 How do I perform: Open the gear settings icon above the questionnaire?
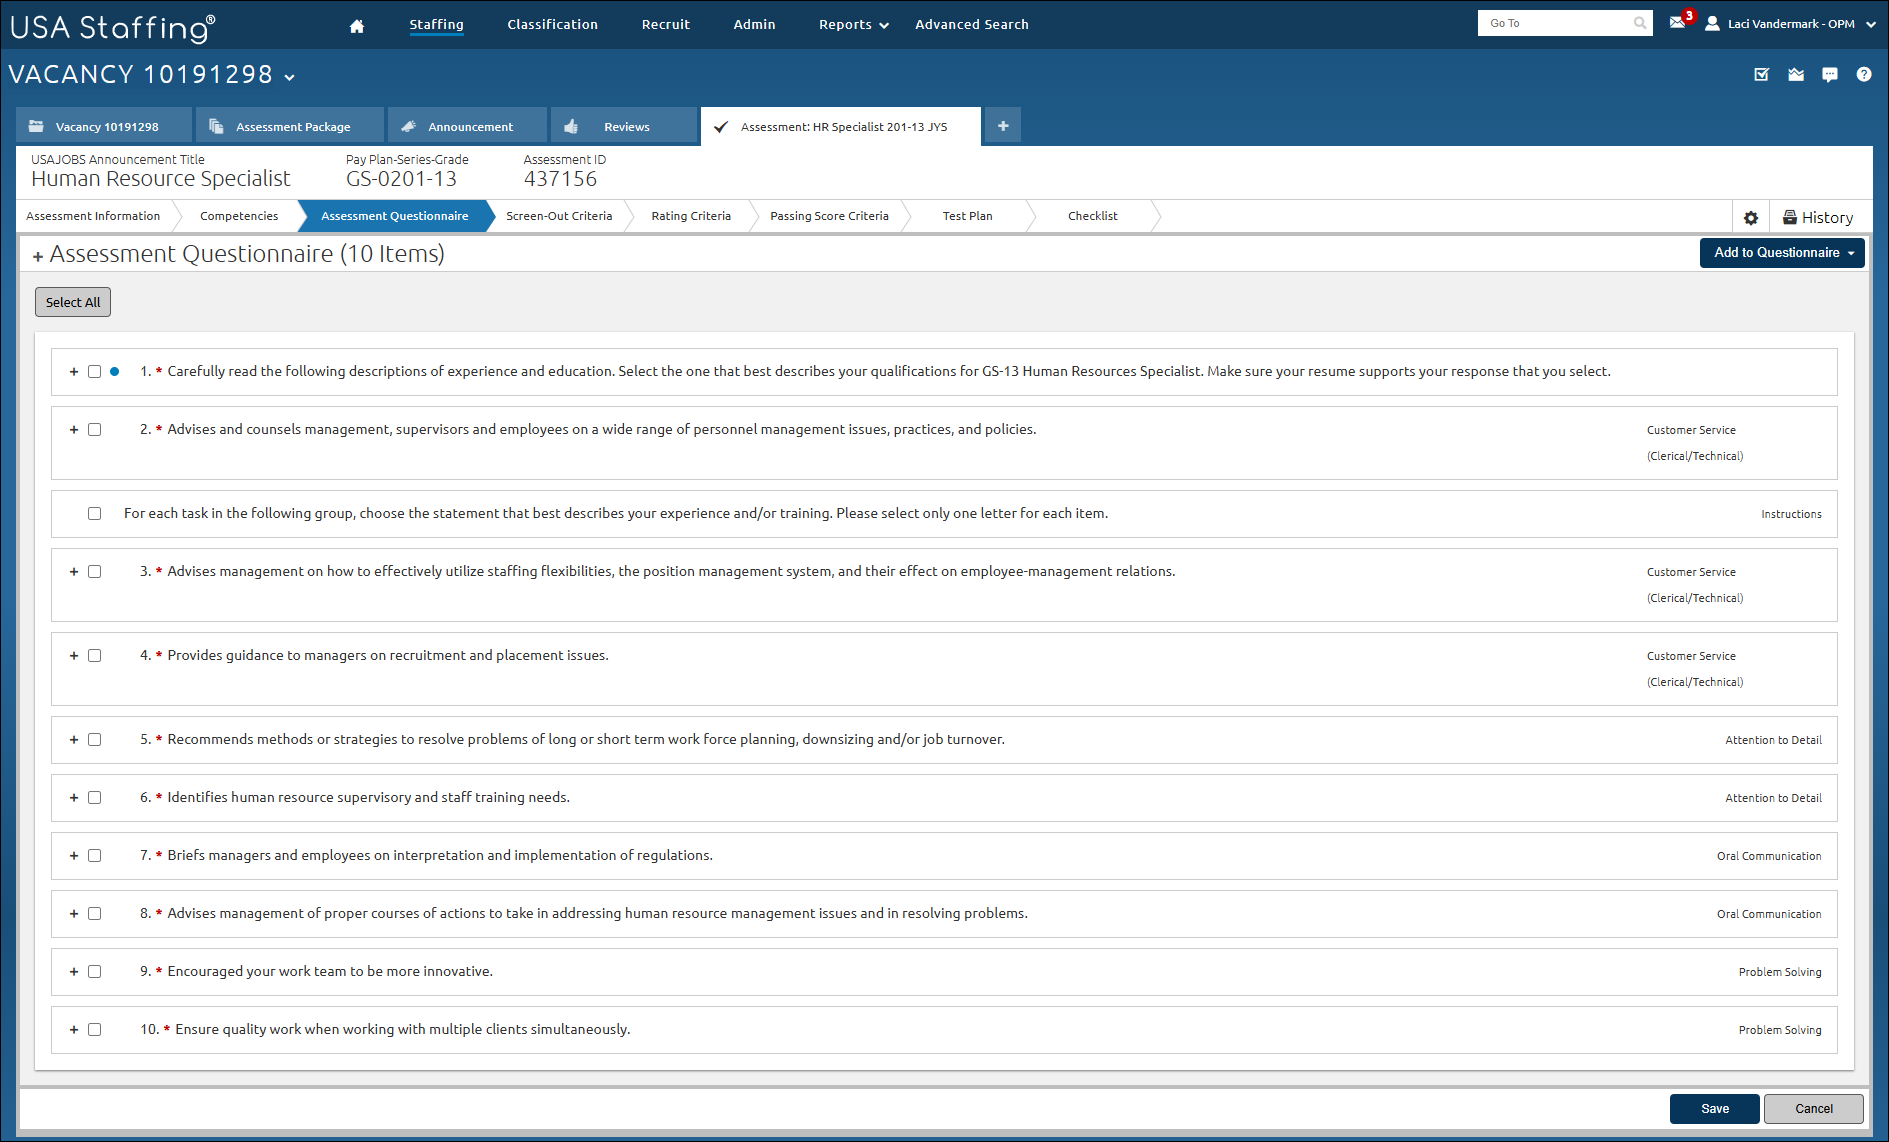point(1751,216)
